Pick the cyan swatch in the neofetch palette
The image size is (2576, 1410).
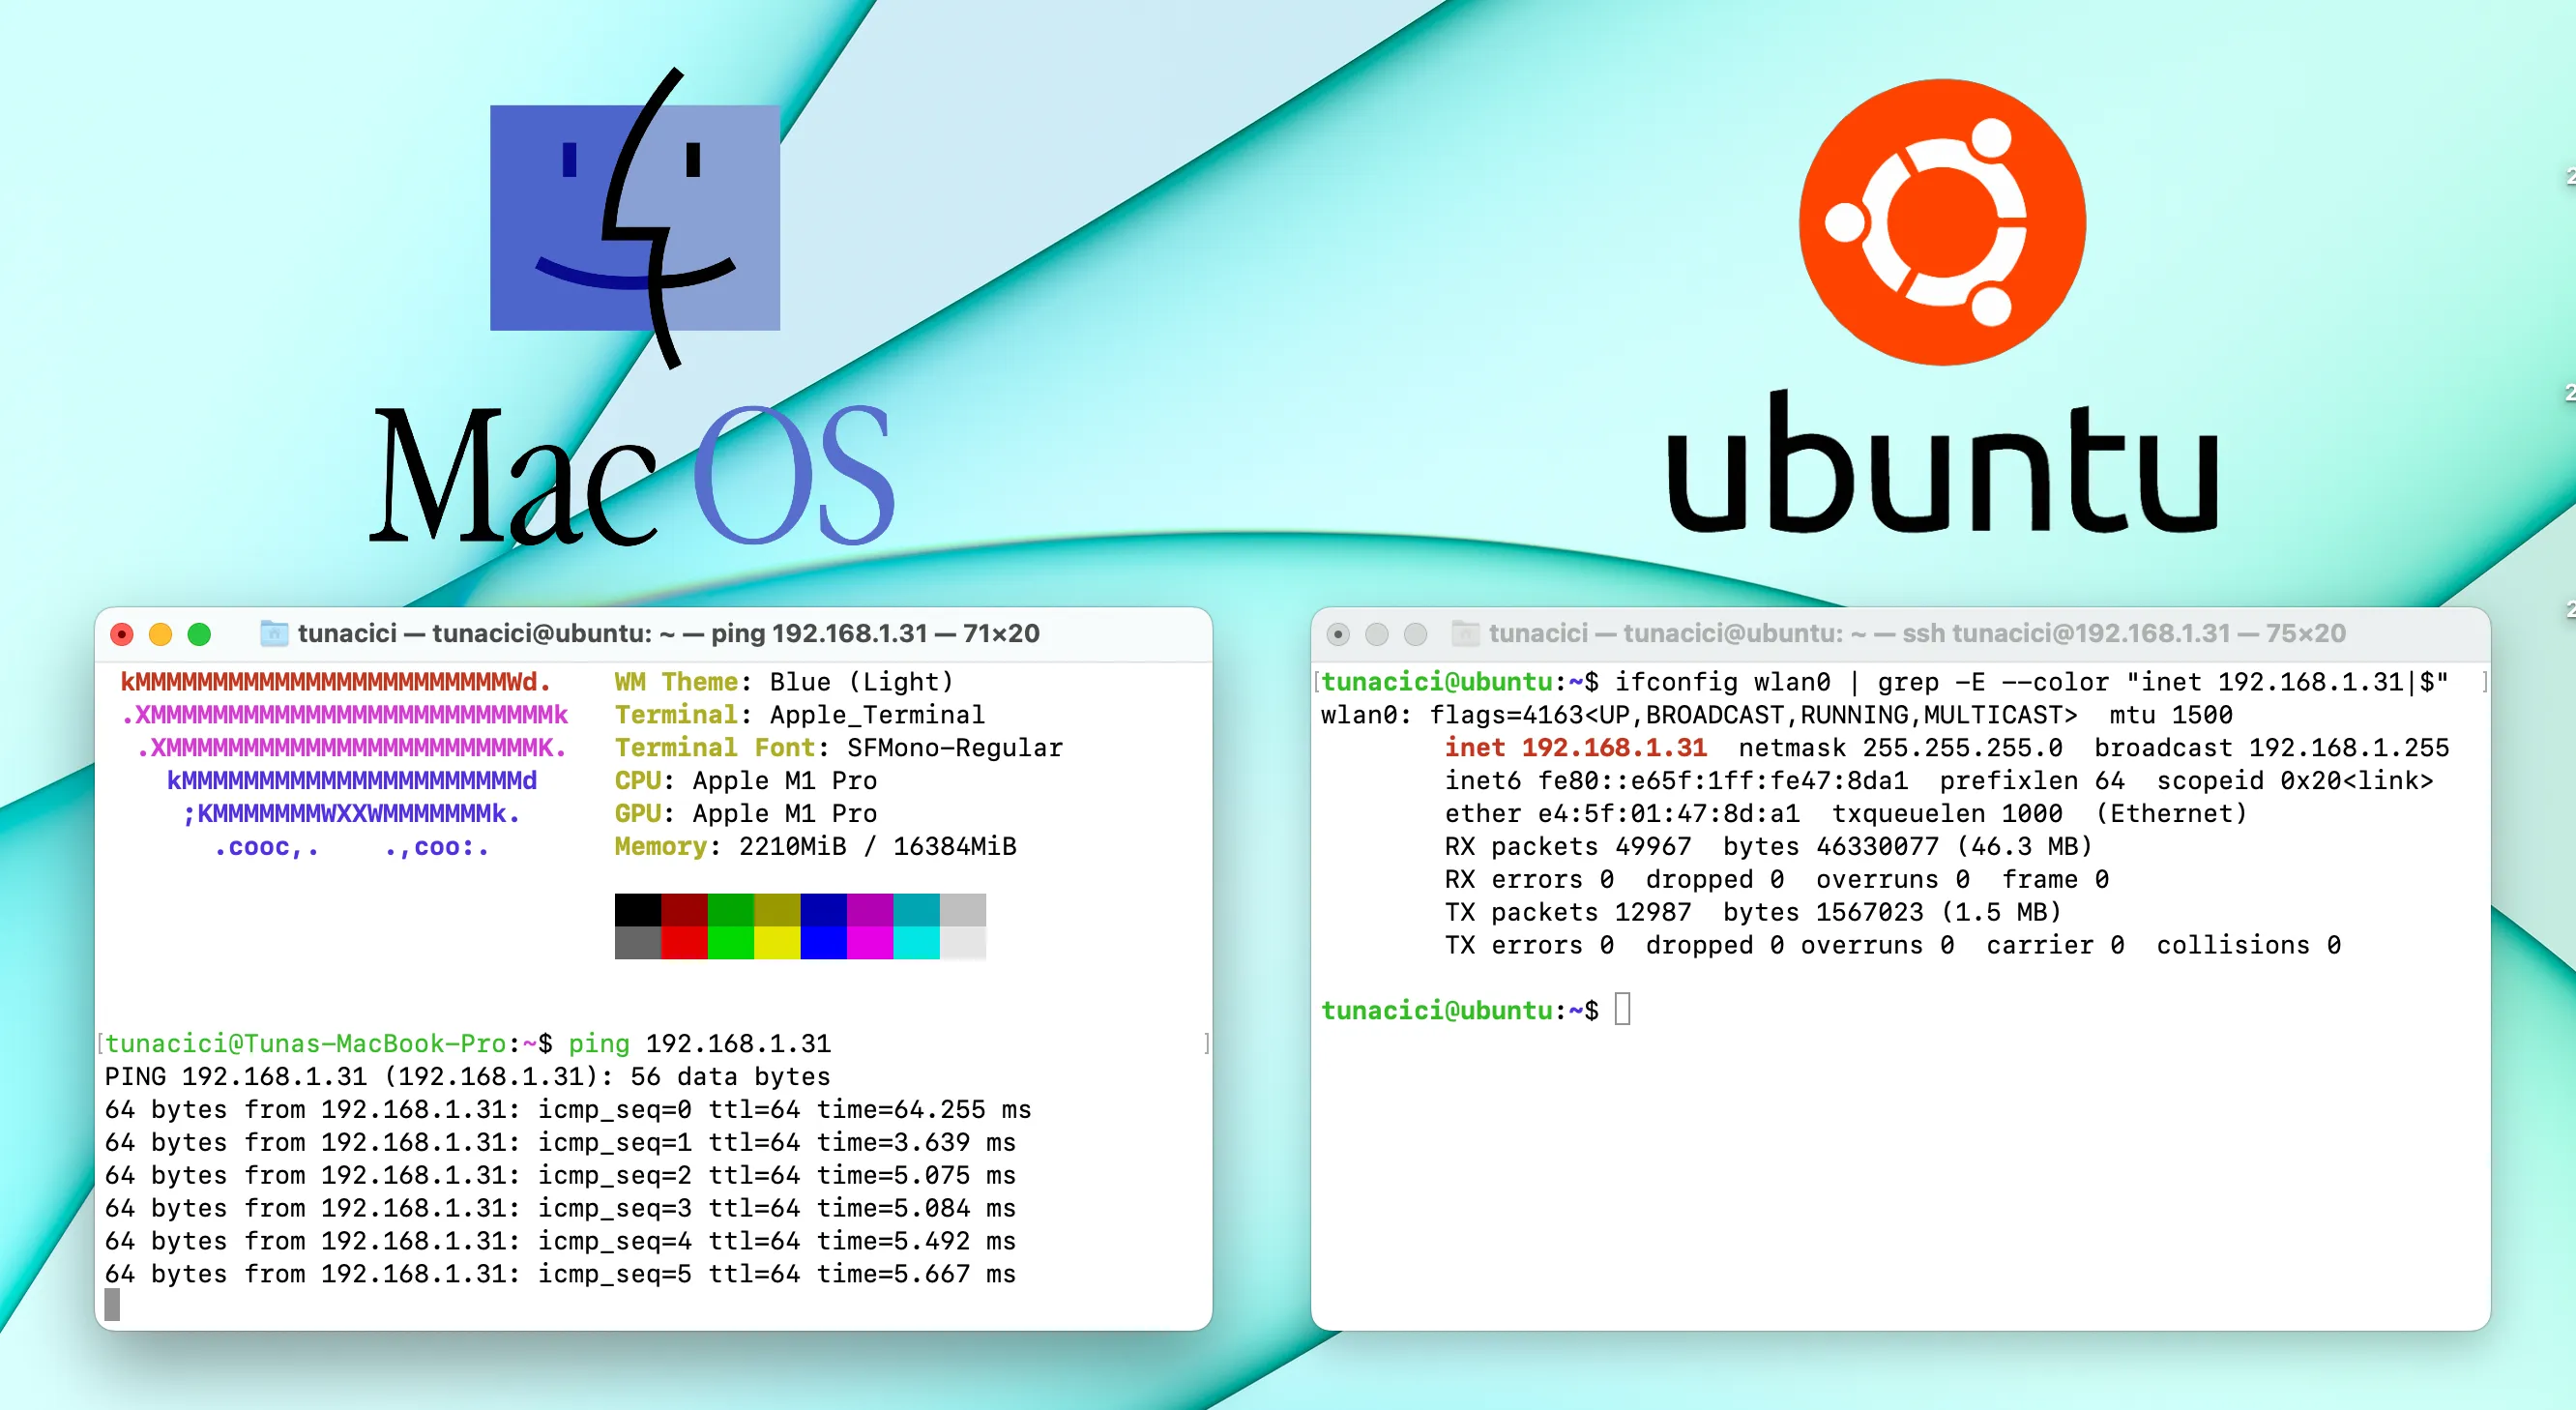pos(916,943)
